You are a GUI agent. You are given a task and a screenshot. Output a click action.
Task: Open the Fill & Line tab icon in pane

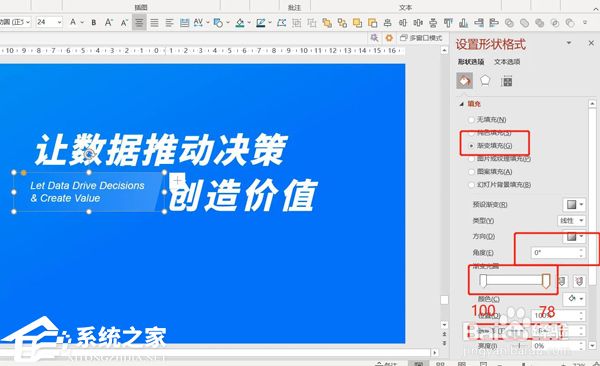click(x=465, y=81)
